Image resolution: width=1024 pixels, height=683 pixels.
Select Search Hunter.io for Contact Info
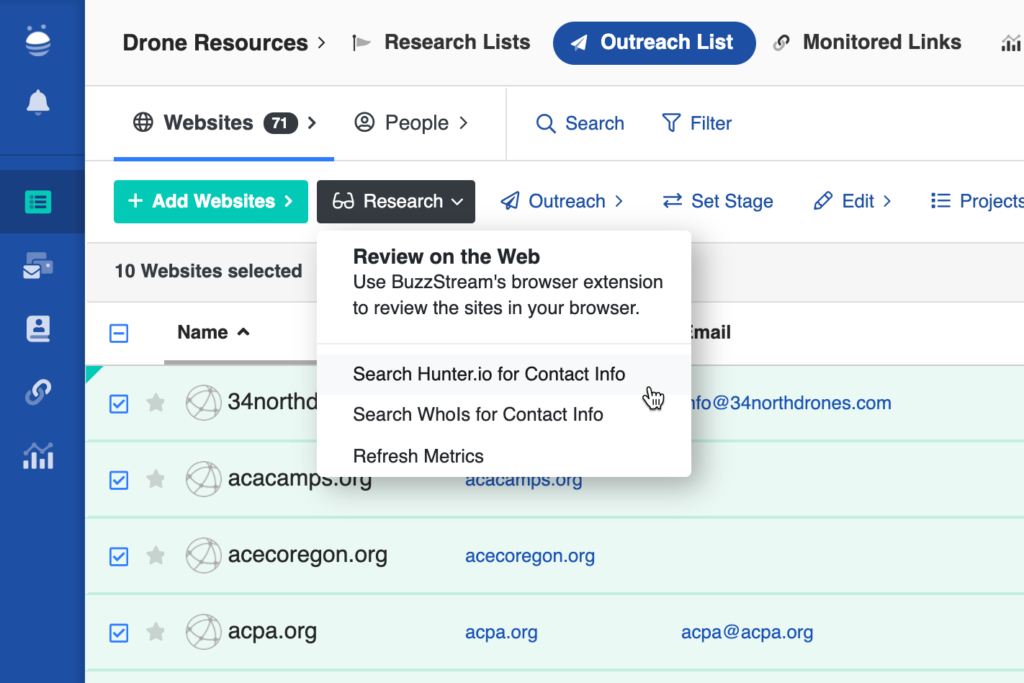tap(489, 374)
